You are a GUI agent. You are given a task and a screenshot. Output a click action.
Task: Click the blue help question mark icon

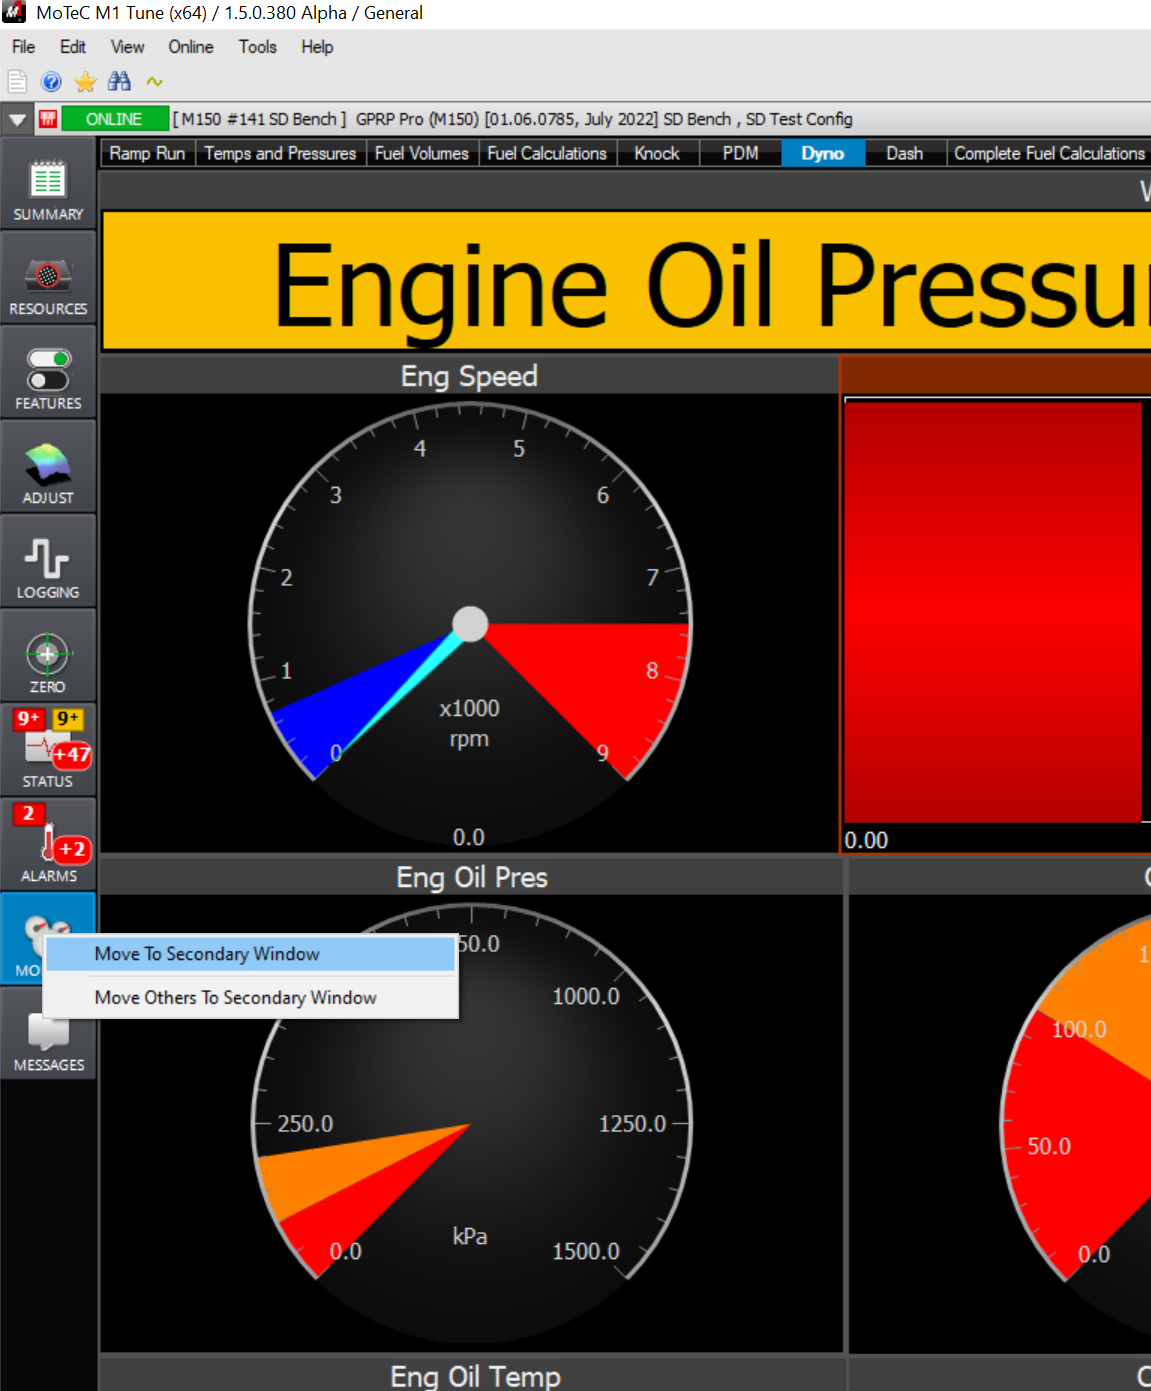point(52,82)
